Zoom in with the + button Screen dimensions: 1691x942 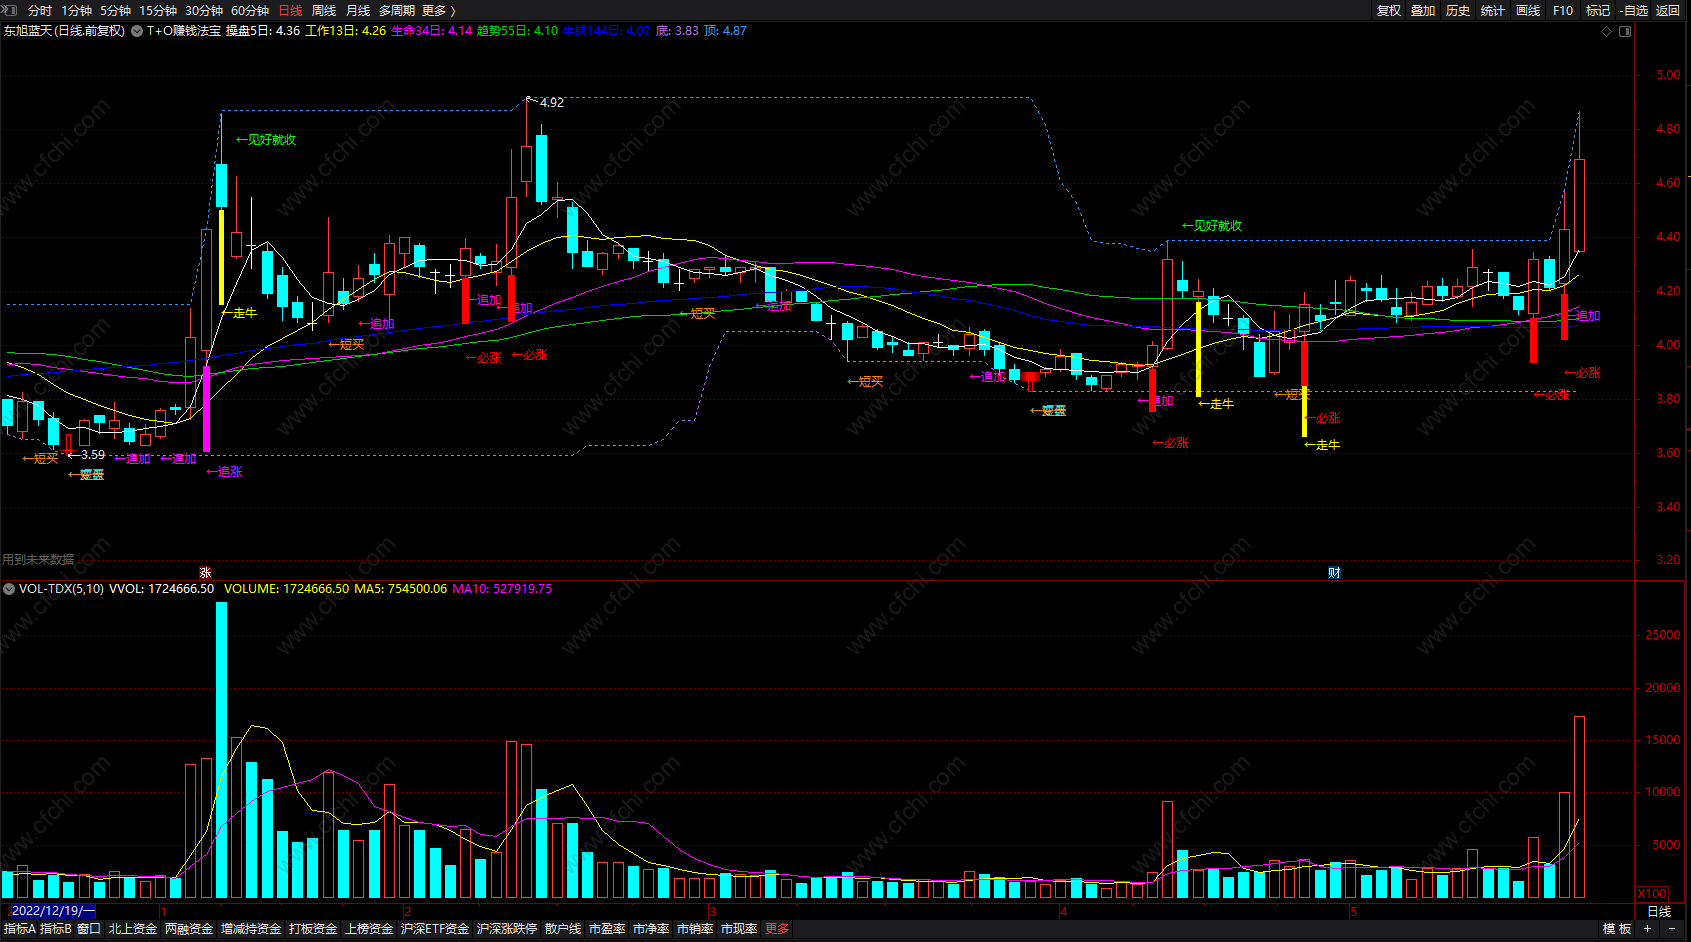point(1648,929)
